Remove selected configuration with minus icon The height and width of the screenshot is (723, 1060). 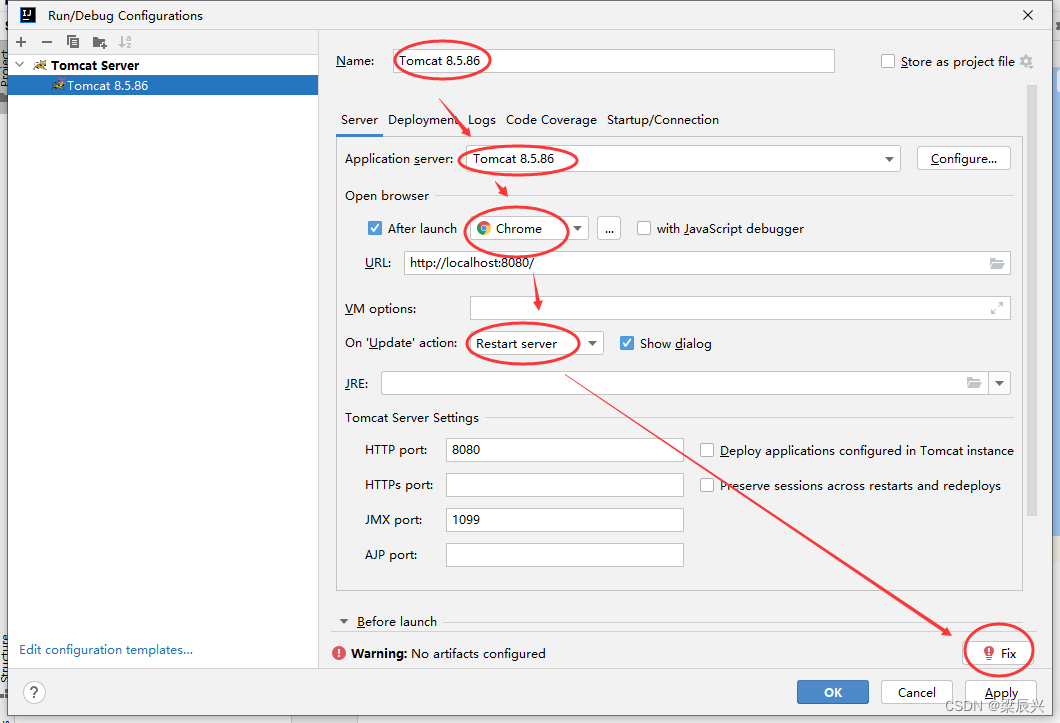click(x=47, y=42)
